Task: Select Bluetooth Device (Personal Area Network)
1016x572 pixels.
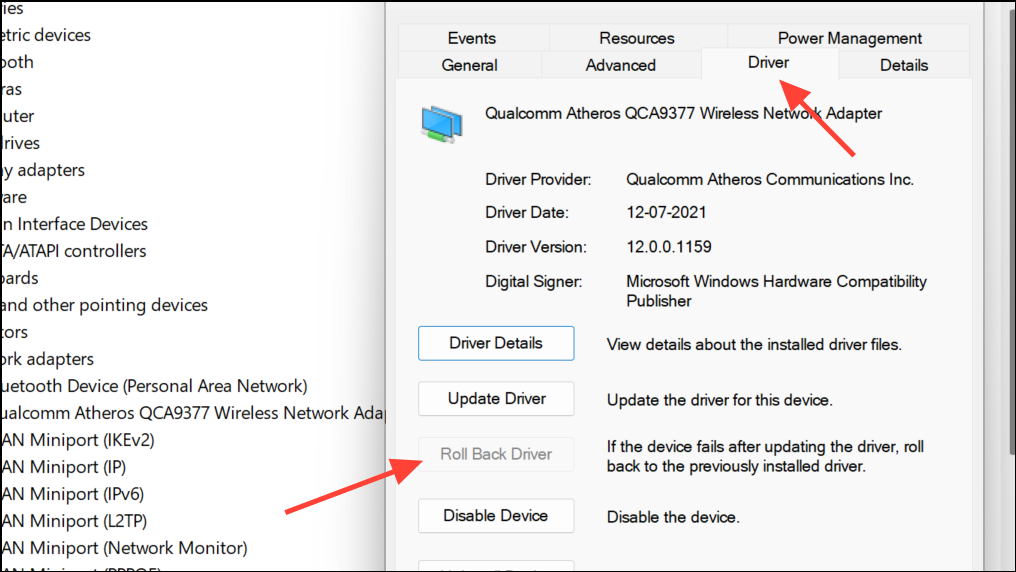Action: (154, 386)
